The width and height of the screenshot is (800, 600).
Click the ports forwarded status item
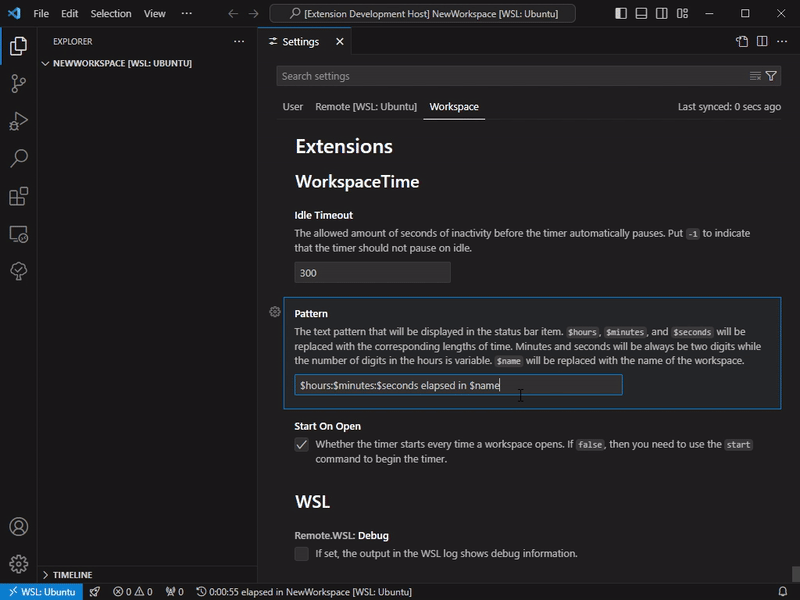click(174, 592)
